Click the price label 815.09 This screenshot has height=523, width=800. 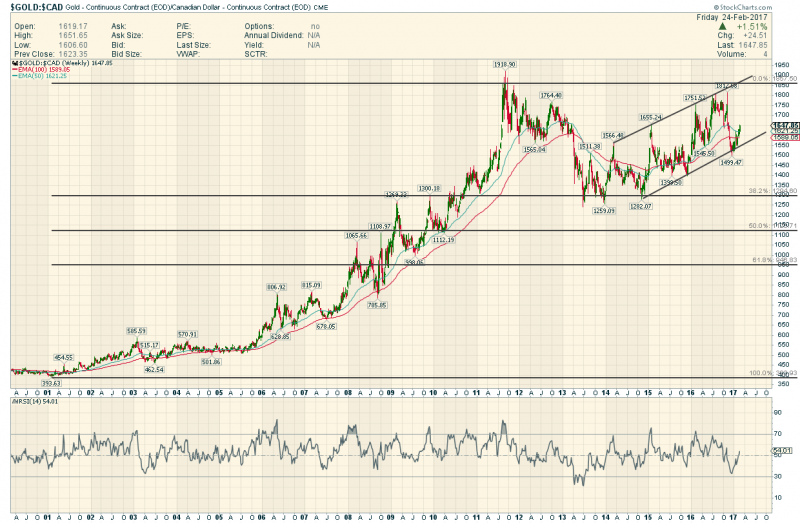(311, 285)
